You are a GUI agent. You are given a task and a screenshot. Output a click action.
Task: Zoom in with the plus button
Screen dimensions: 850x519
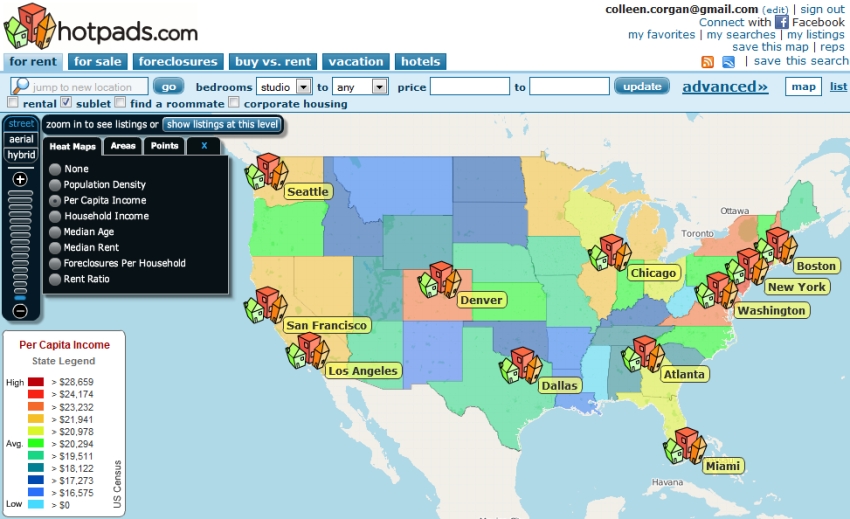[20, 179]
